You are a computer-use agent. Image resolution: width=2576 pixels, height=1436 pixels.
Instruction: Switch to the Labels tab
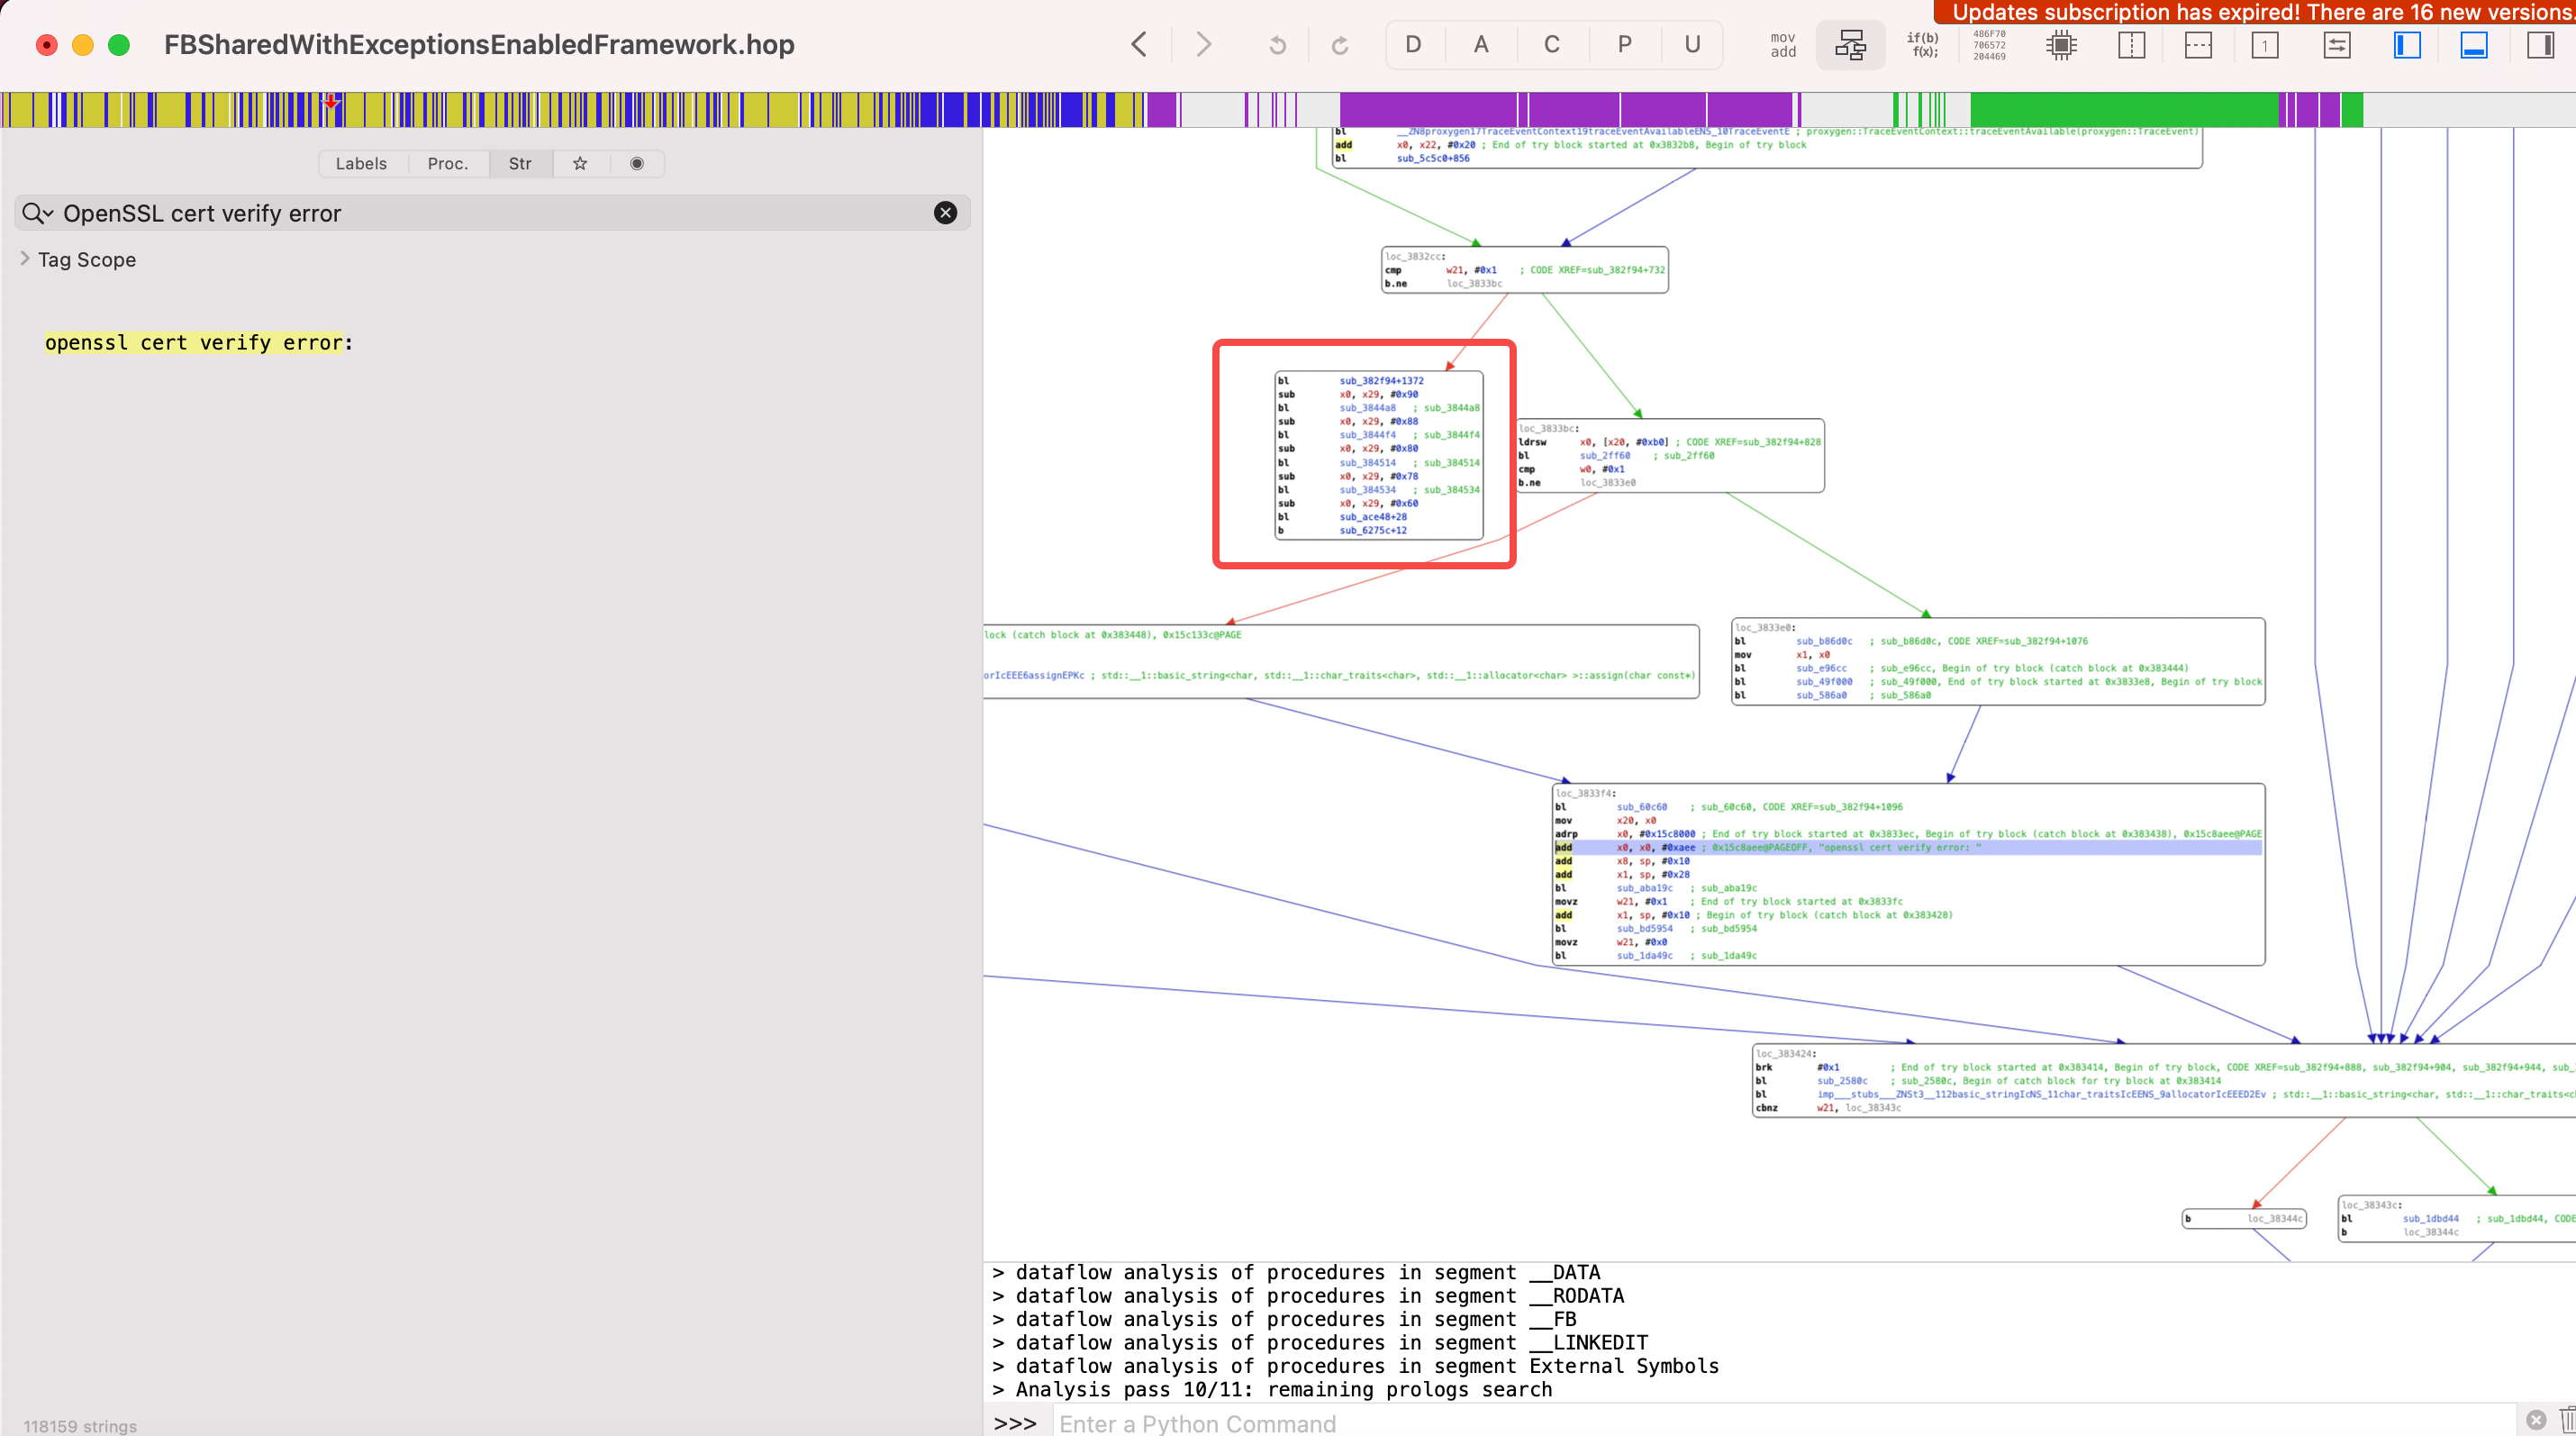(361, 163)
